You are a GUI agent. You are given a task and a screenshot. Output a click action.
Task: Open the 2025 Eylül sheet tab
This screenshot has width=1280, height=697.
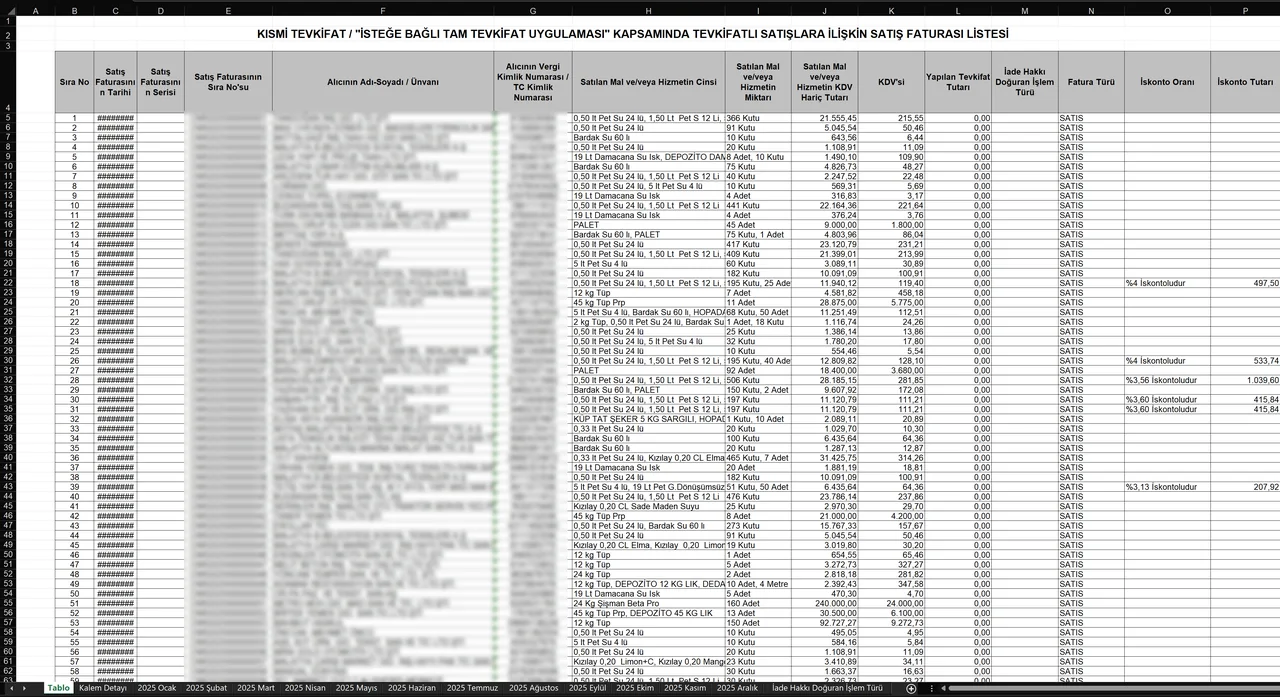(588, 689)
